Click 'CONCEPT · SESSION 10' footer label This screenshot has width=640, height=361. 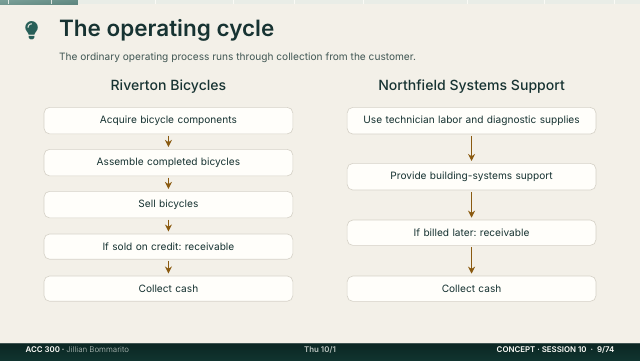pyautogui.click(x=541, y=349)
